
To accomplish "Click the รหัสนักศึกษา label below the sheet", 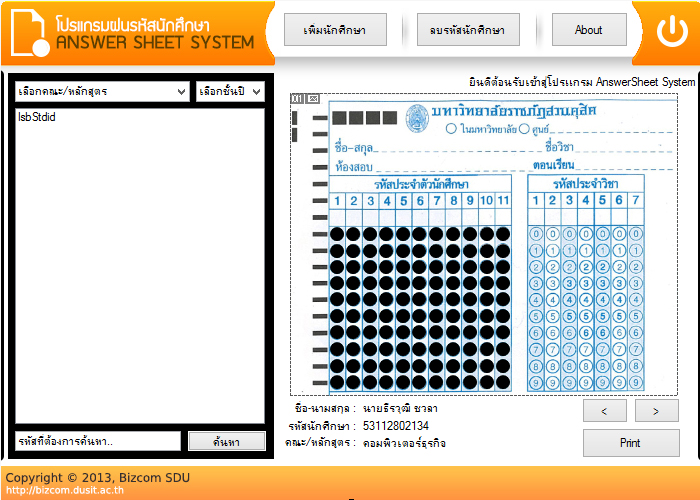I will [322, 426].
